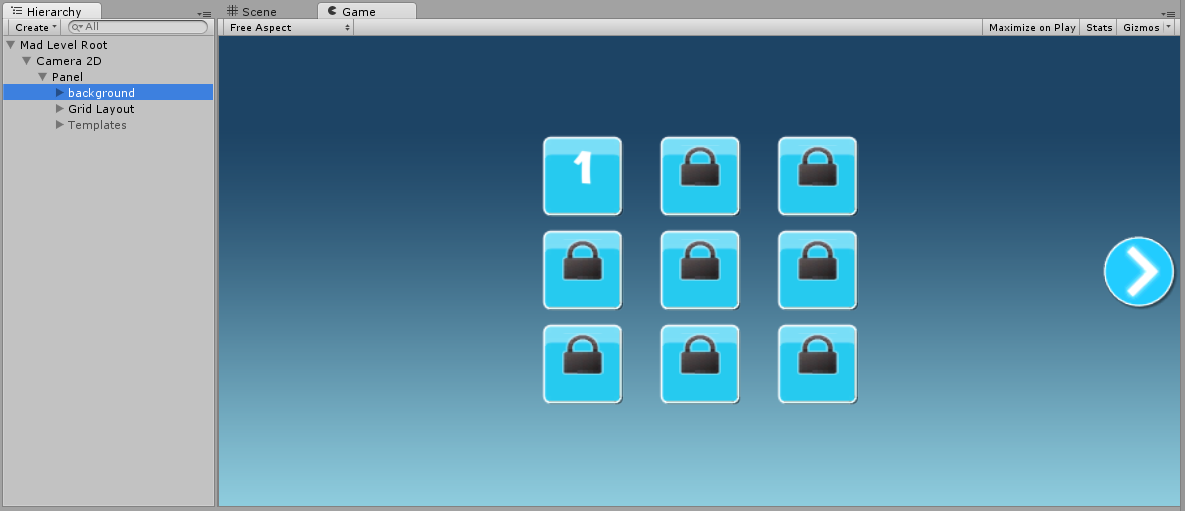Screen dimensions: 1185x511
Task: Collapse the Mad Level Root node
Action: tap(11, 45)
